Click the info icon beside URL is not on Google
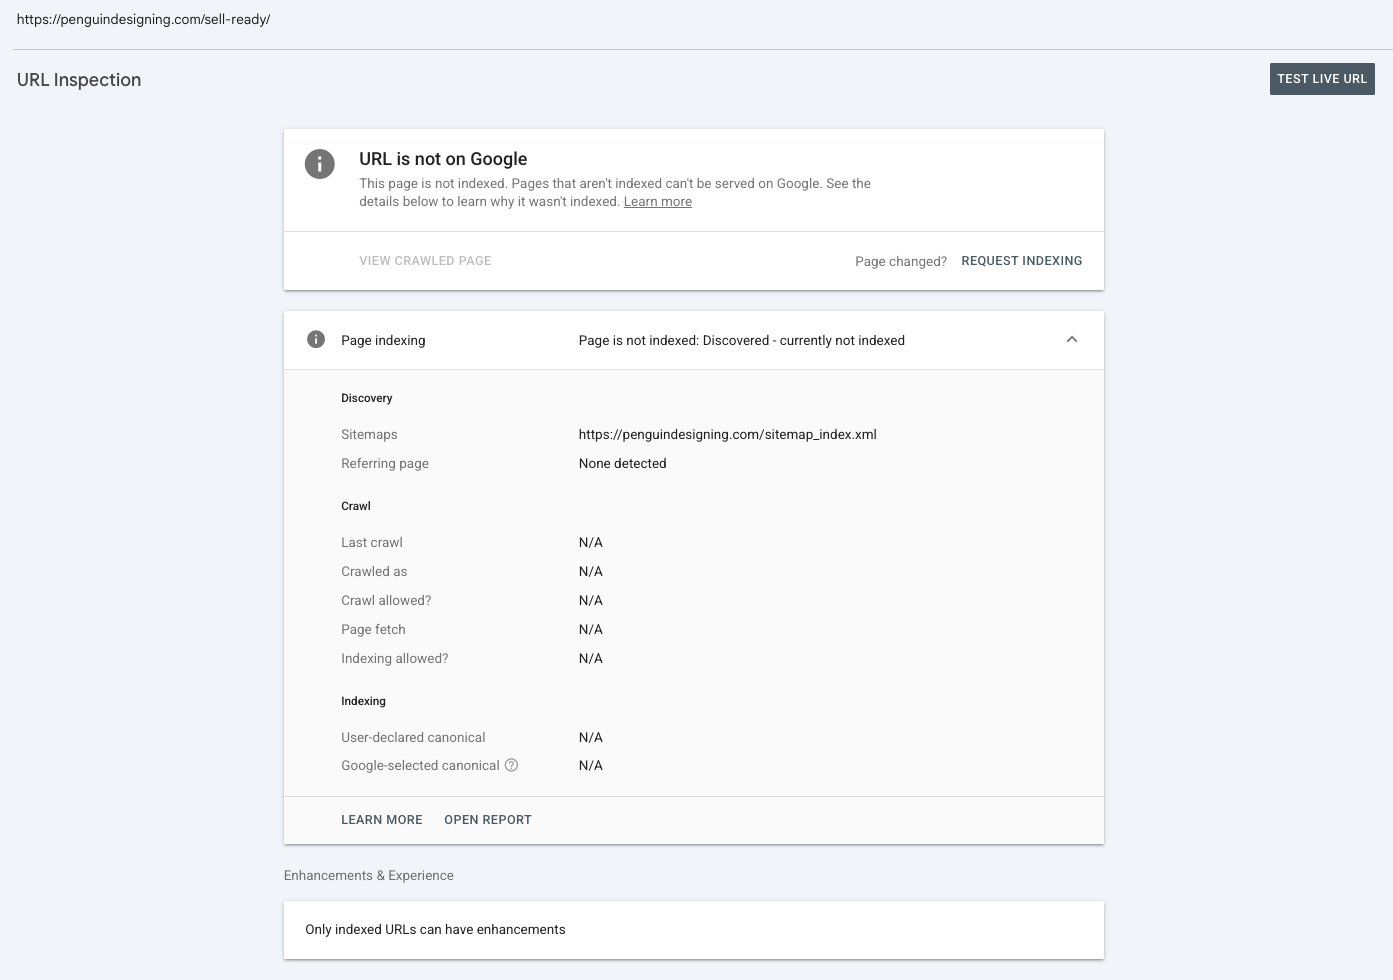 coord(320,164)
